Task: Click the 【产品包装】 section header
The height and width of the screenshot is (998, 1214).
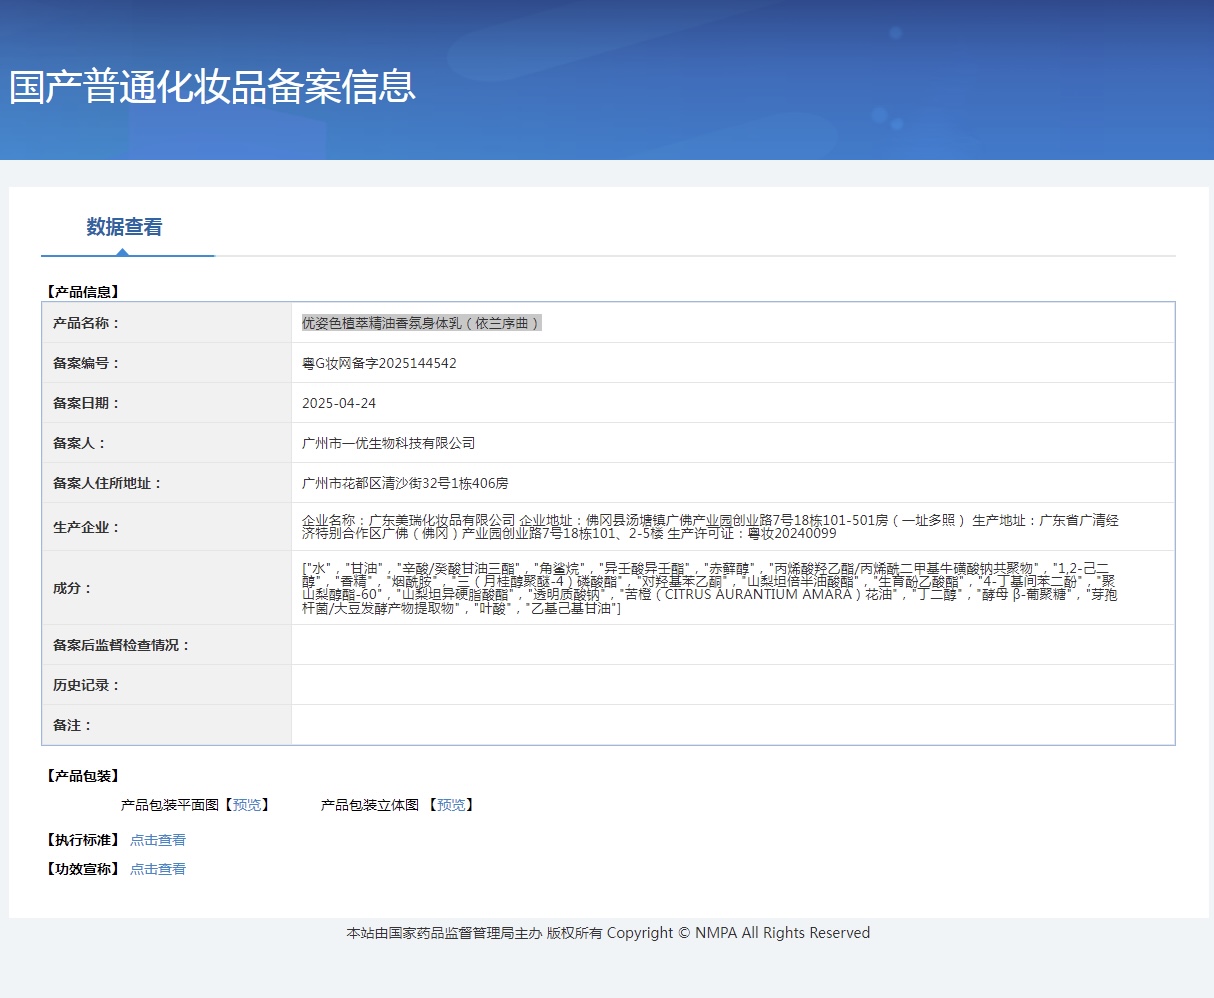Action: [83, 776]
